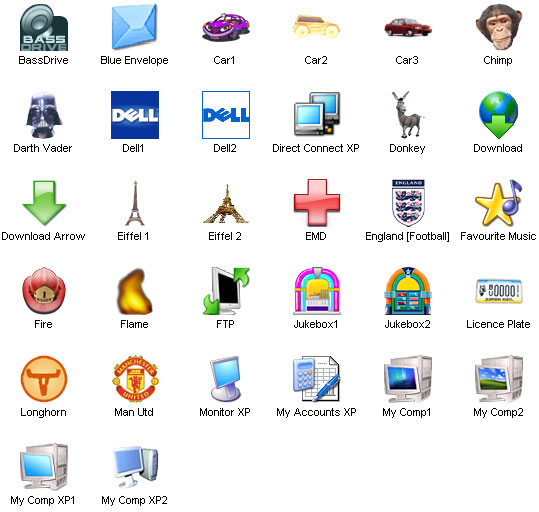Click the red cross EMD icon

(x=317, y=203)
